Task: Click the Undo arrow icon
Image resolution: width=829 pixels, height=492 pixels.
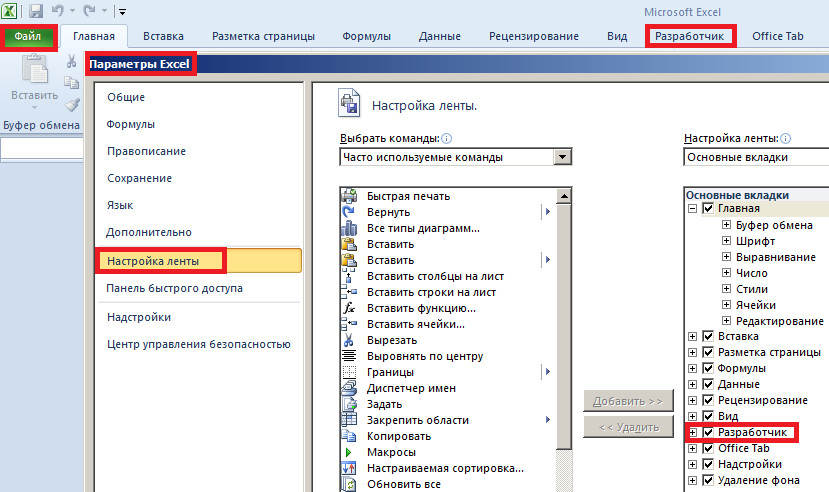Action: pyautogui.click(x=58, y=10)
